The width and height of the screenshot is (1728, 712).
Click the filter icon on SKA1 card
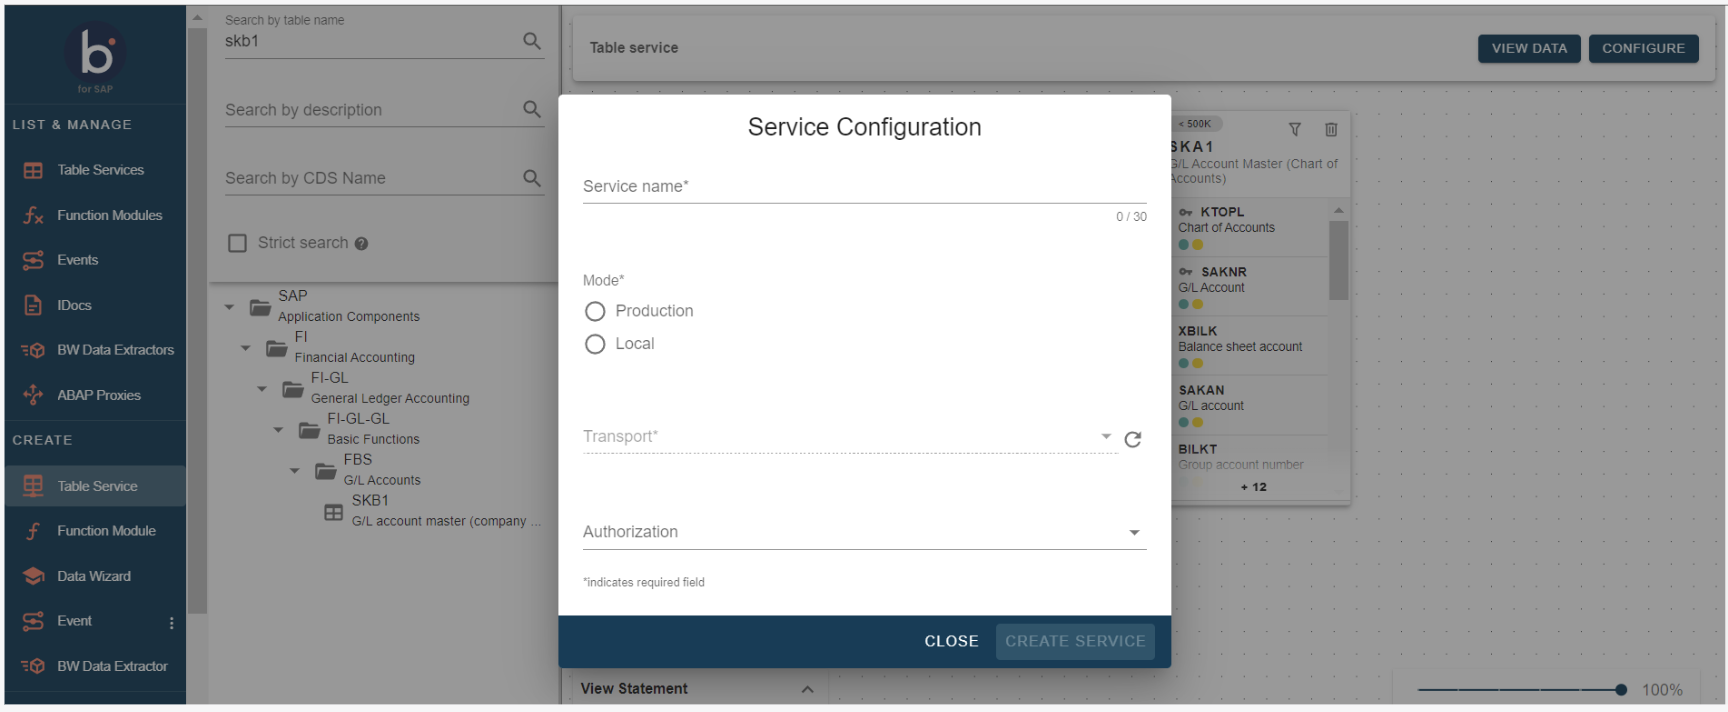coord(1294,130)
